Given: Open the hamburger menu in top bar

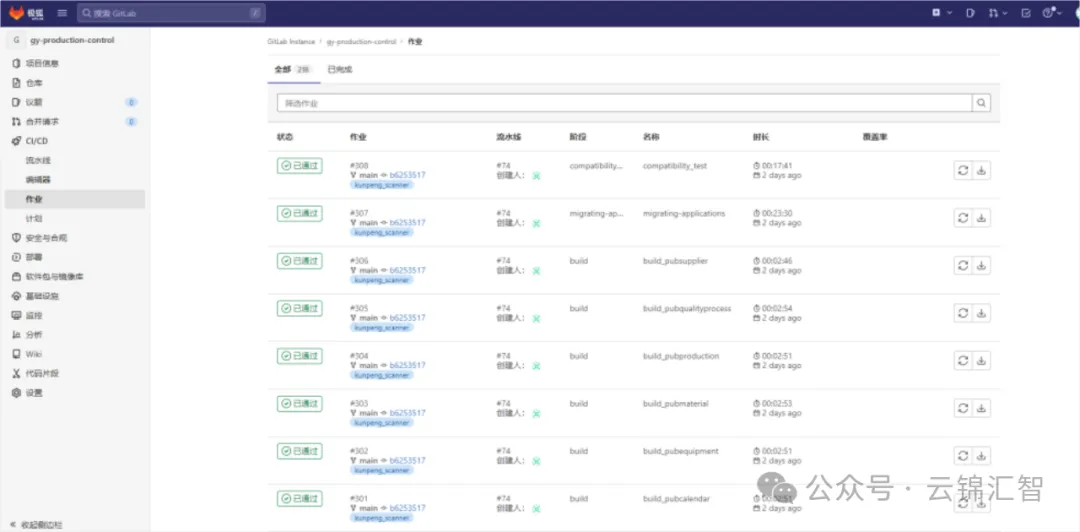Looking at the screenshot, I should (62, 13).
